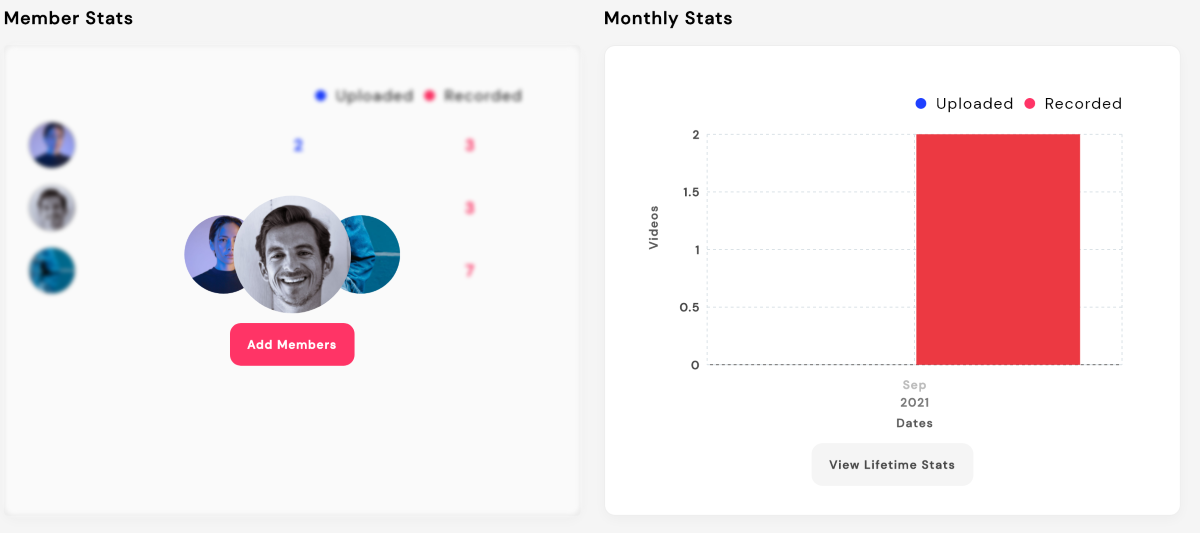Click the red Recorded bar for Sep

[x=998, y=249]
